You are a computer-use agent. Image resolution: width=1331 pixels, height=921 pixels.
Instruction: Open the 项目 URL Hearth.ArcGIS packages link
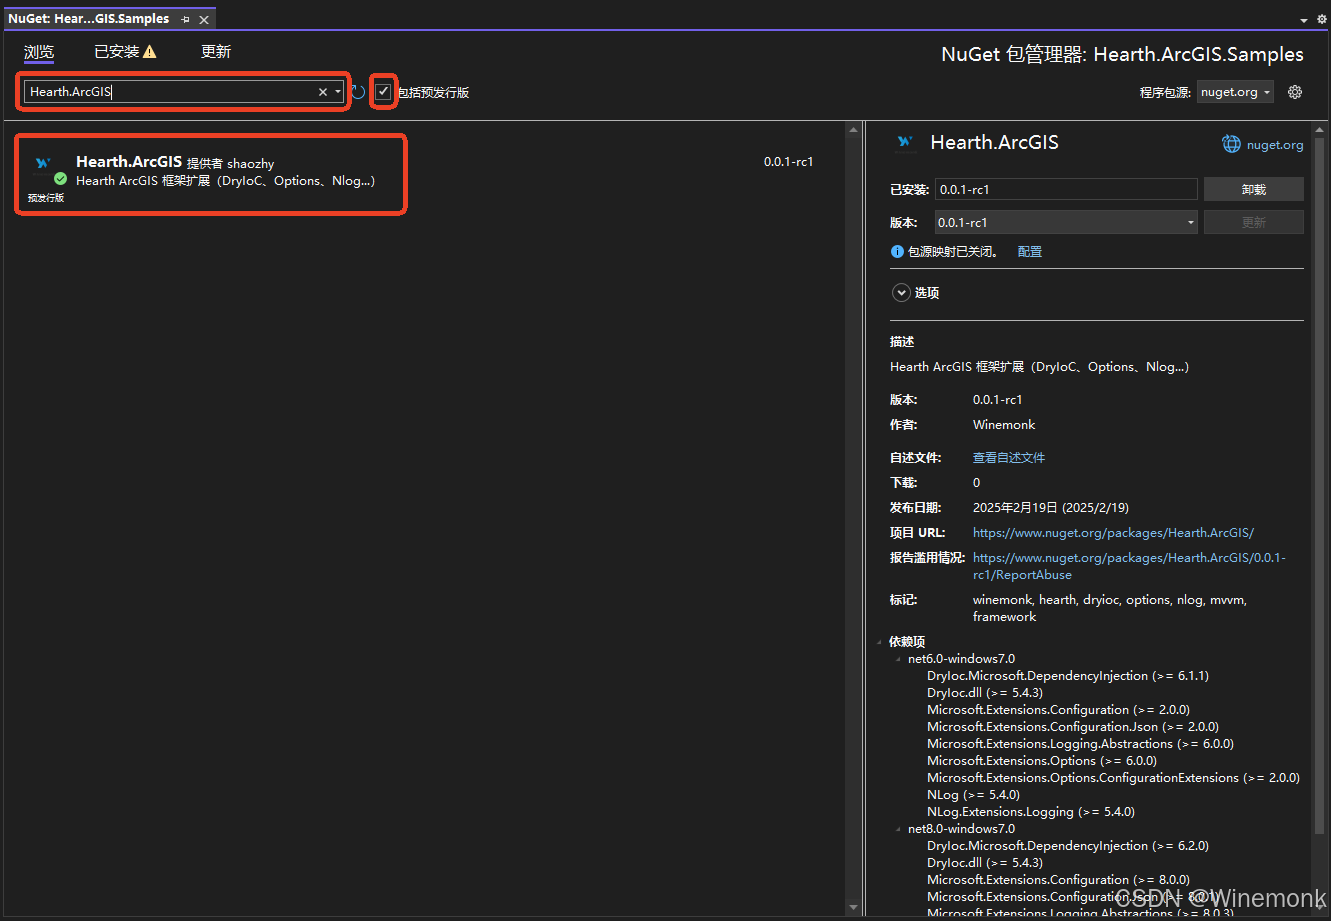click(x=1113, y=533)
